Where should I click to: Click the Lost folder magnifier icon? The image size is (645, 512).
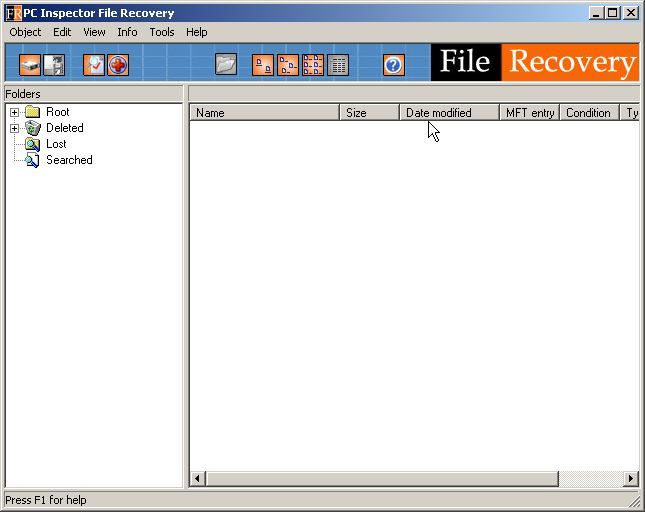32,144
